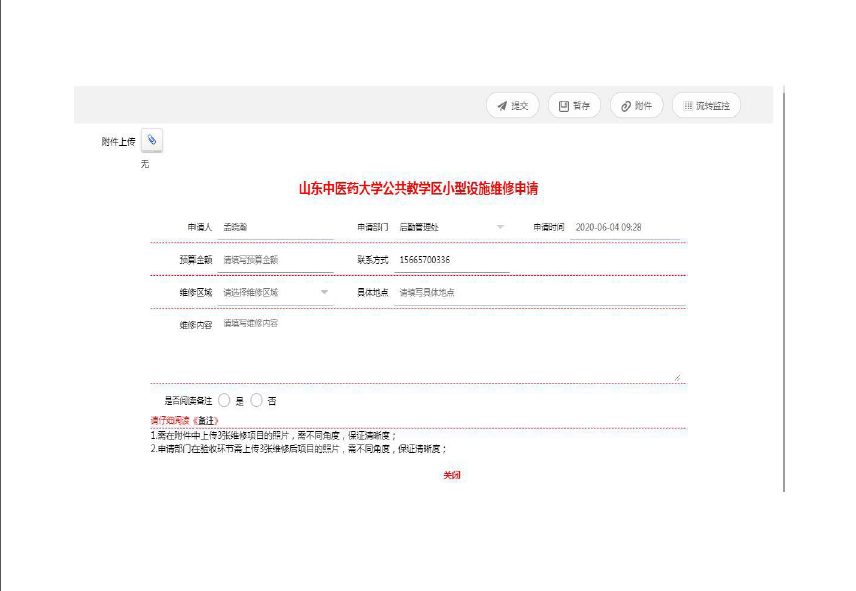Click the 附件上传 label
This screenshot has width=856, height=591.
(118, 142)
